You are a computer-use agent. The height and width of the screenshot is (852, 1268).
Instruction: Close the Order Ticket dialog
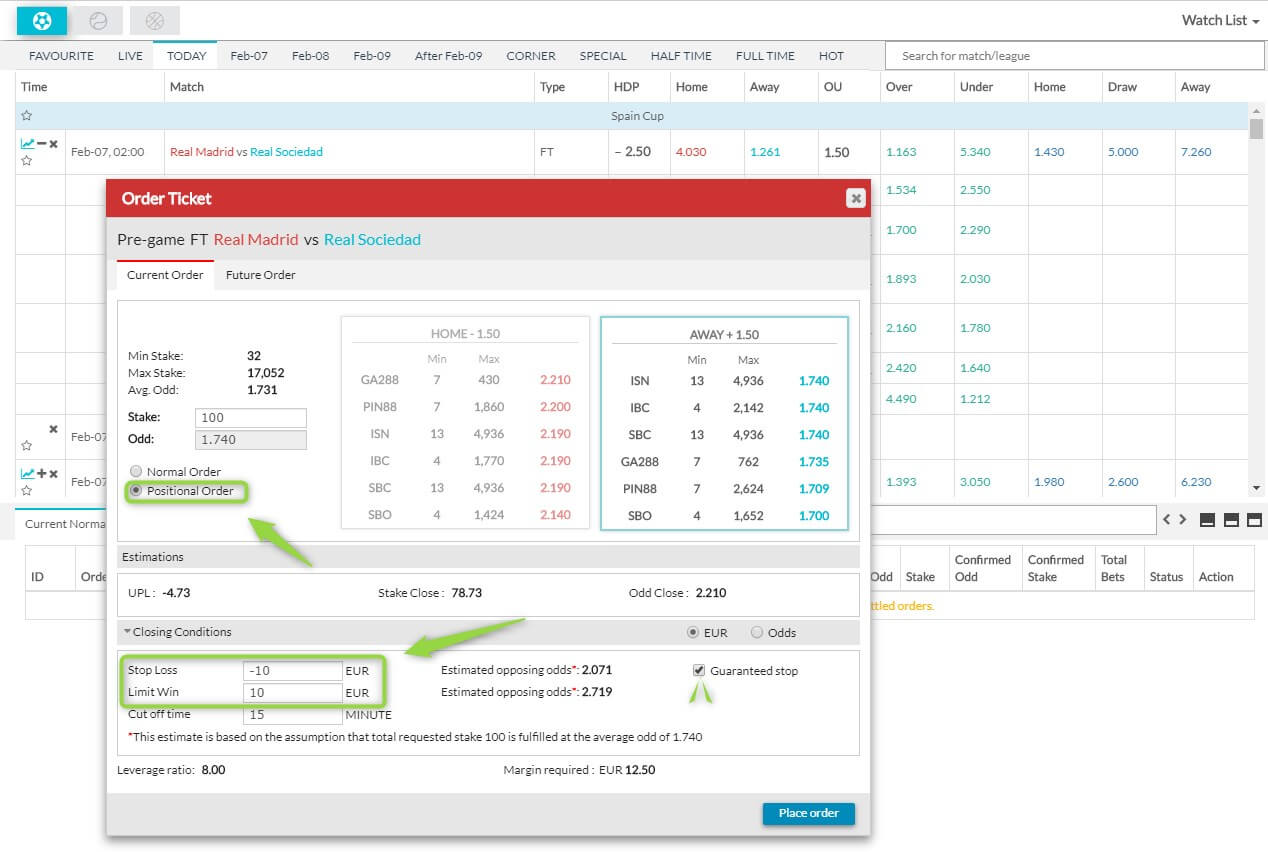[855, 198]
